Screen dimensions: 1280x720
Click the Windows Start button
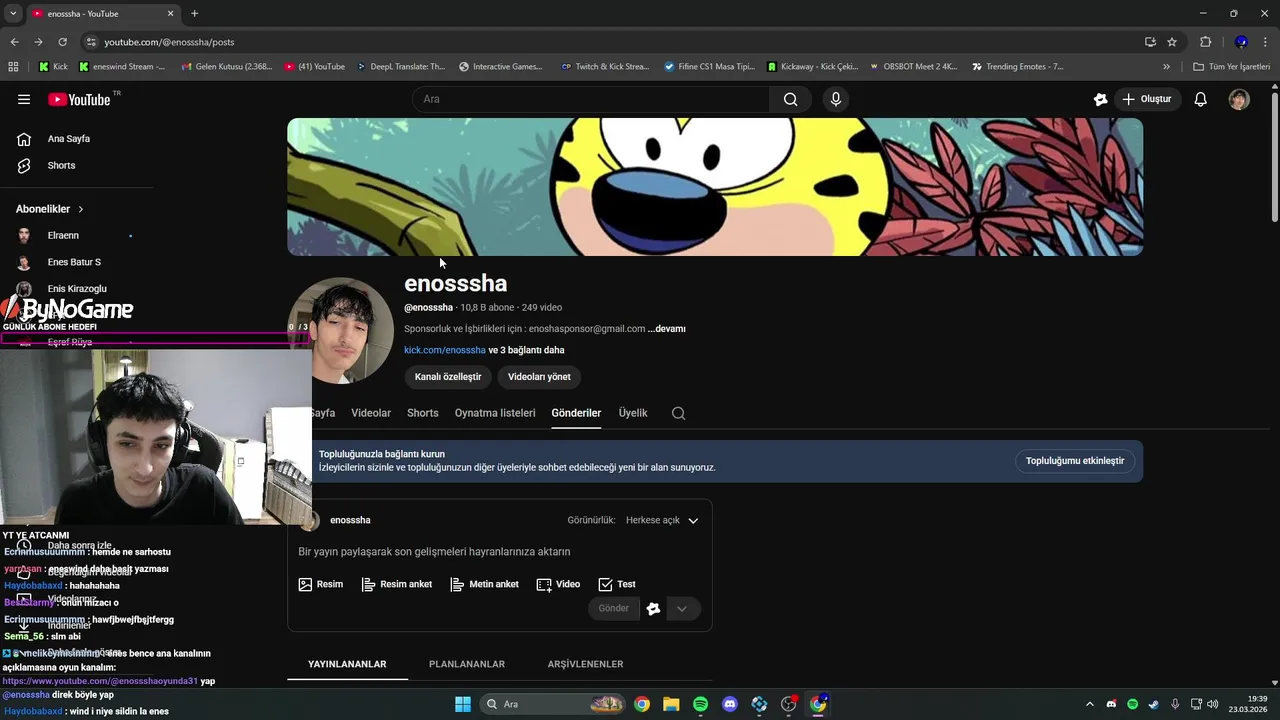463,704
